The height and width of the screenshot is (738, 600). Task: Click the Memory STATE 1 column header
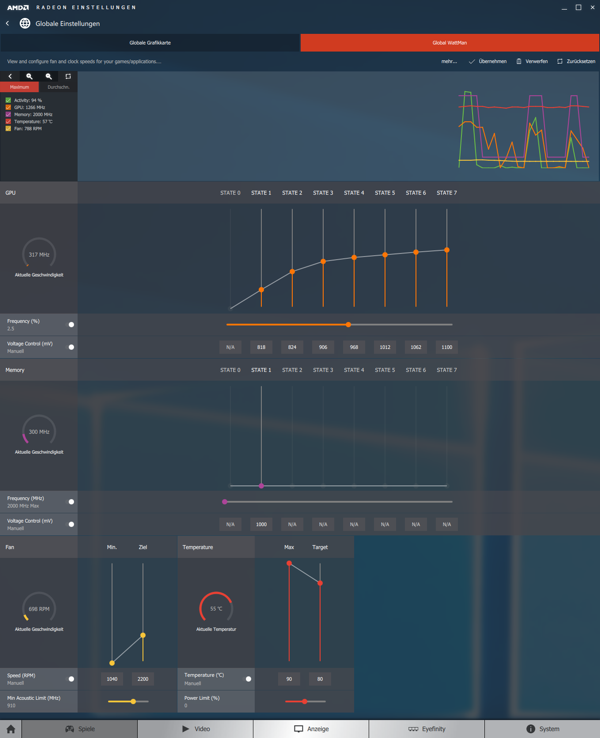click(x=261, y=370)
